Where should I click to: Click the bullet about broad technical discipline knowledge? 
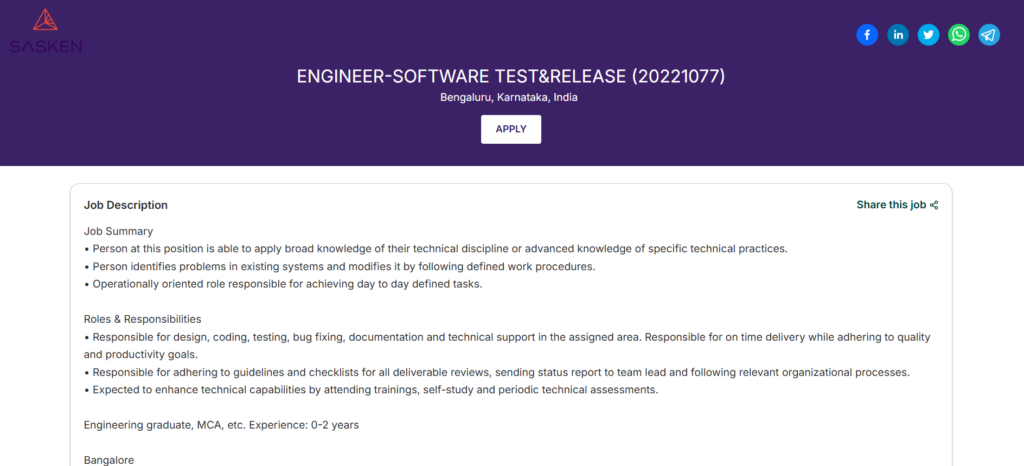[x=436, y=249]
